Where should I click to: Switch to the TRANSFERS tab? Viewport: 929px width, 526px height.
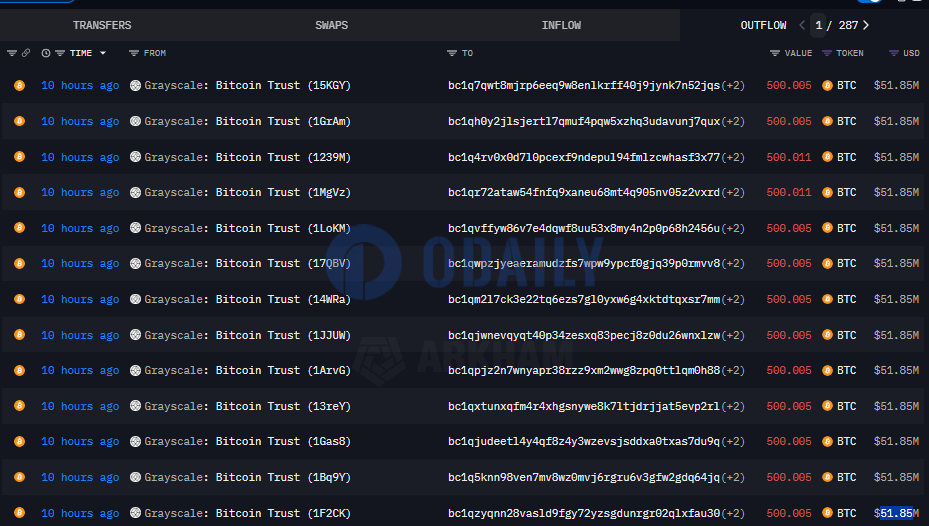coord(102,25)
